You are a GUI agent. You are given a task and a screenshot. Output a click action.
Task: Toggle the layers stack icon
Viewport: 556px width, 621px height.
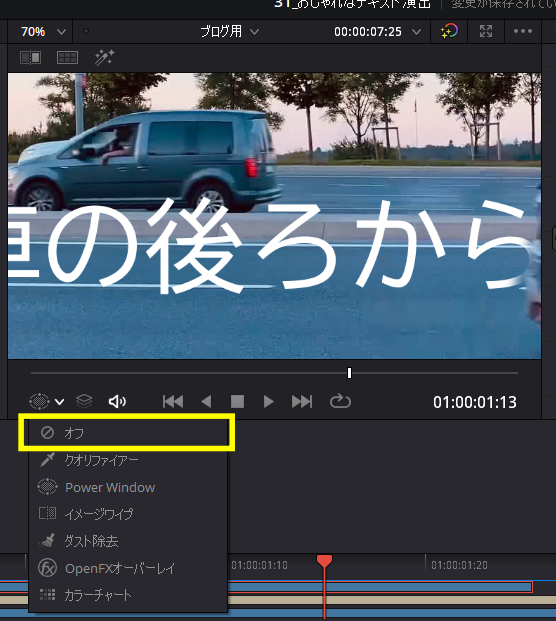point(84,401)
